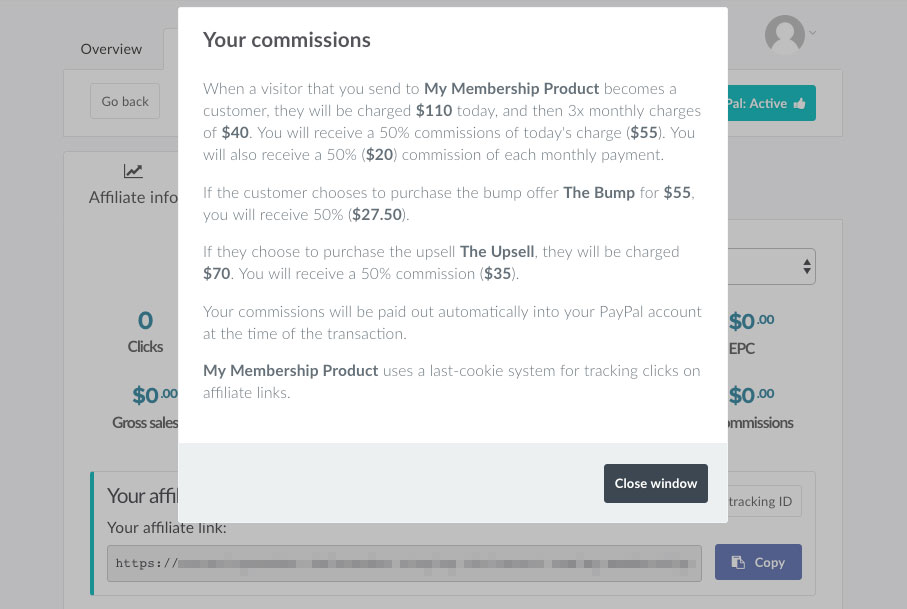This screenshot has height=609, width=907.
Task: Open the dropdown selector arrows on the right
Action: [806, 267]
